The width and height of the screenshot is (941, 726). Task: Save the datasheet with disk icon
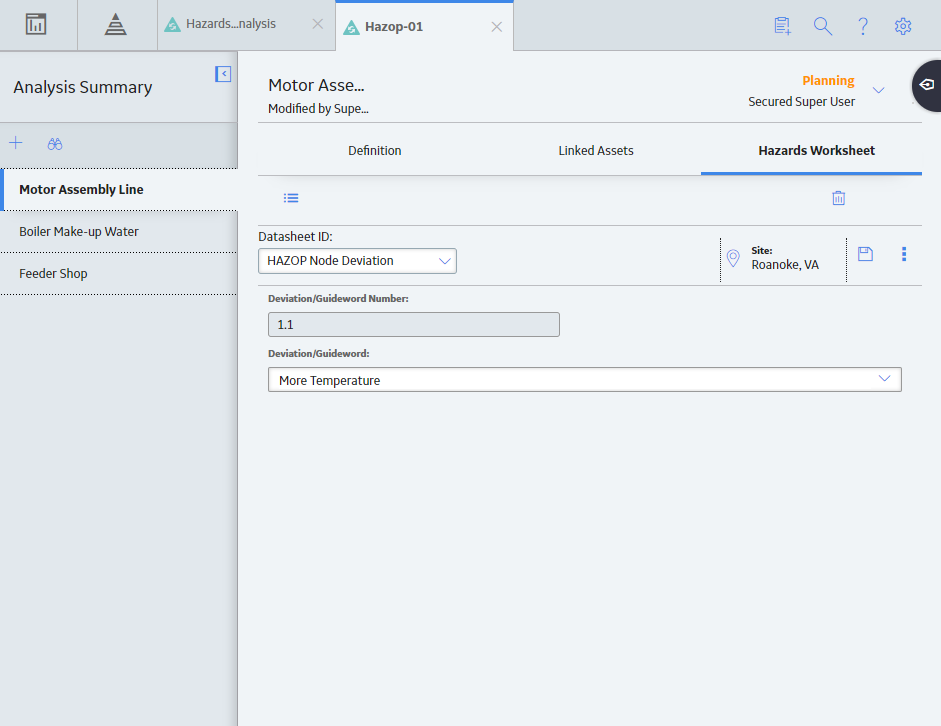(x=865, y=254)
